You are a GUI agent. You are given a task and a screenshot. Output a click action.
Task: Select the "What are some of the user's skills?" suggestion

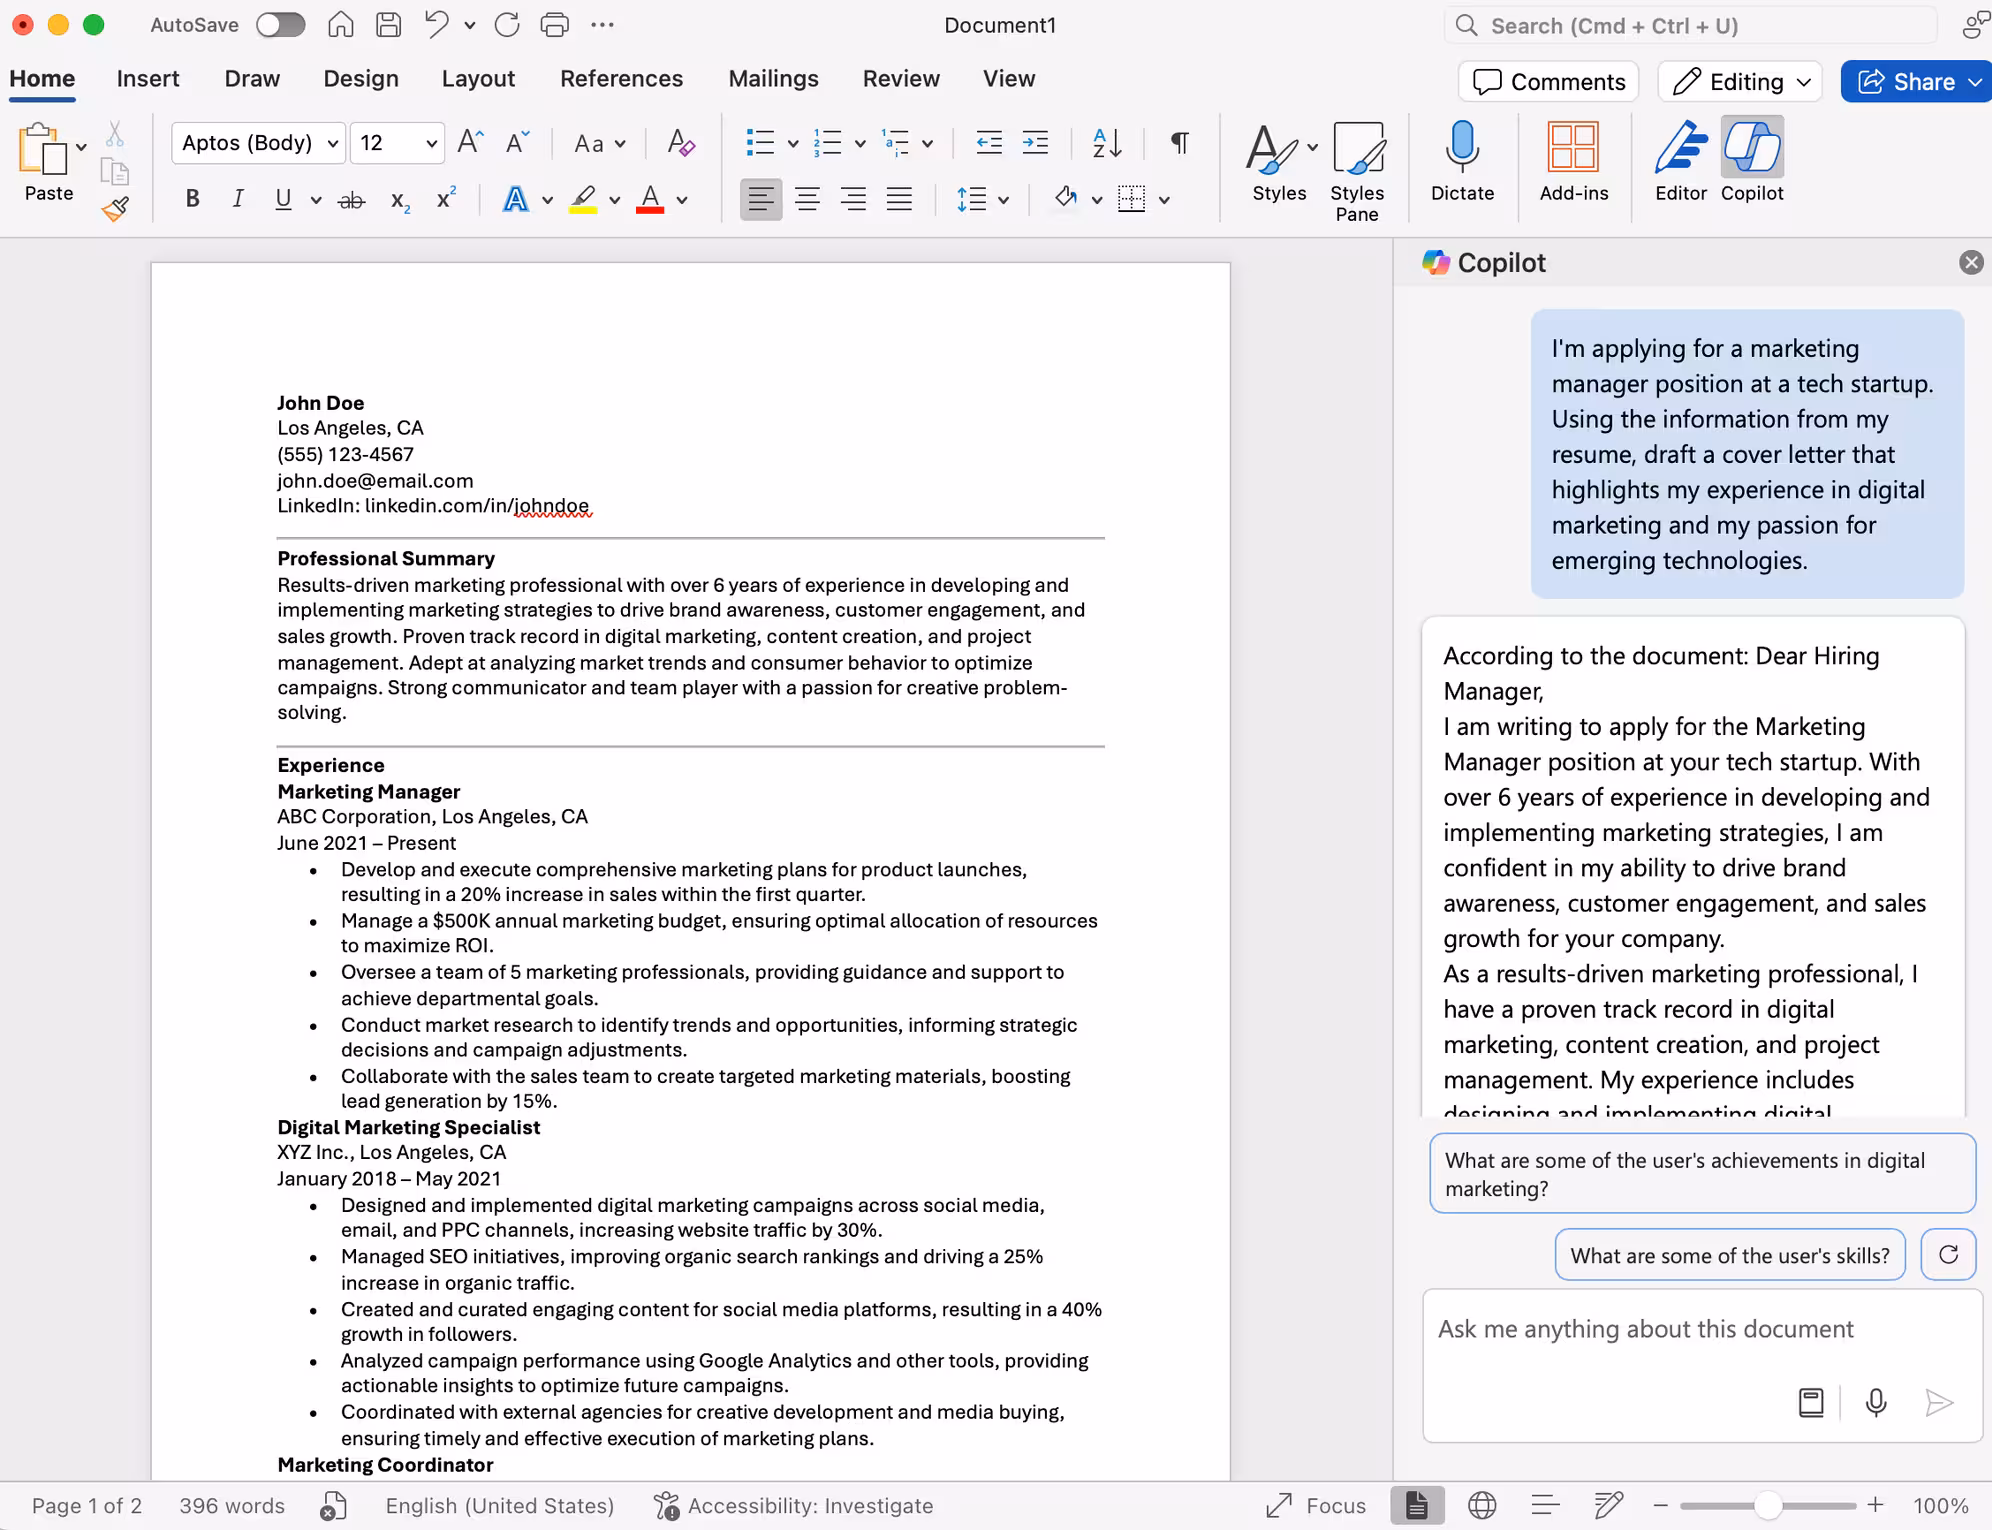click(x=1729, y=1255)
